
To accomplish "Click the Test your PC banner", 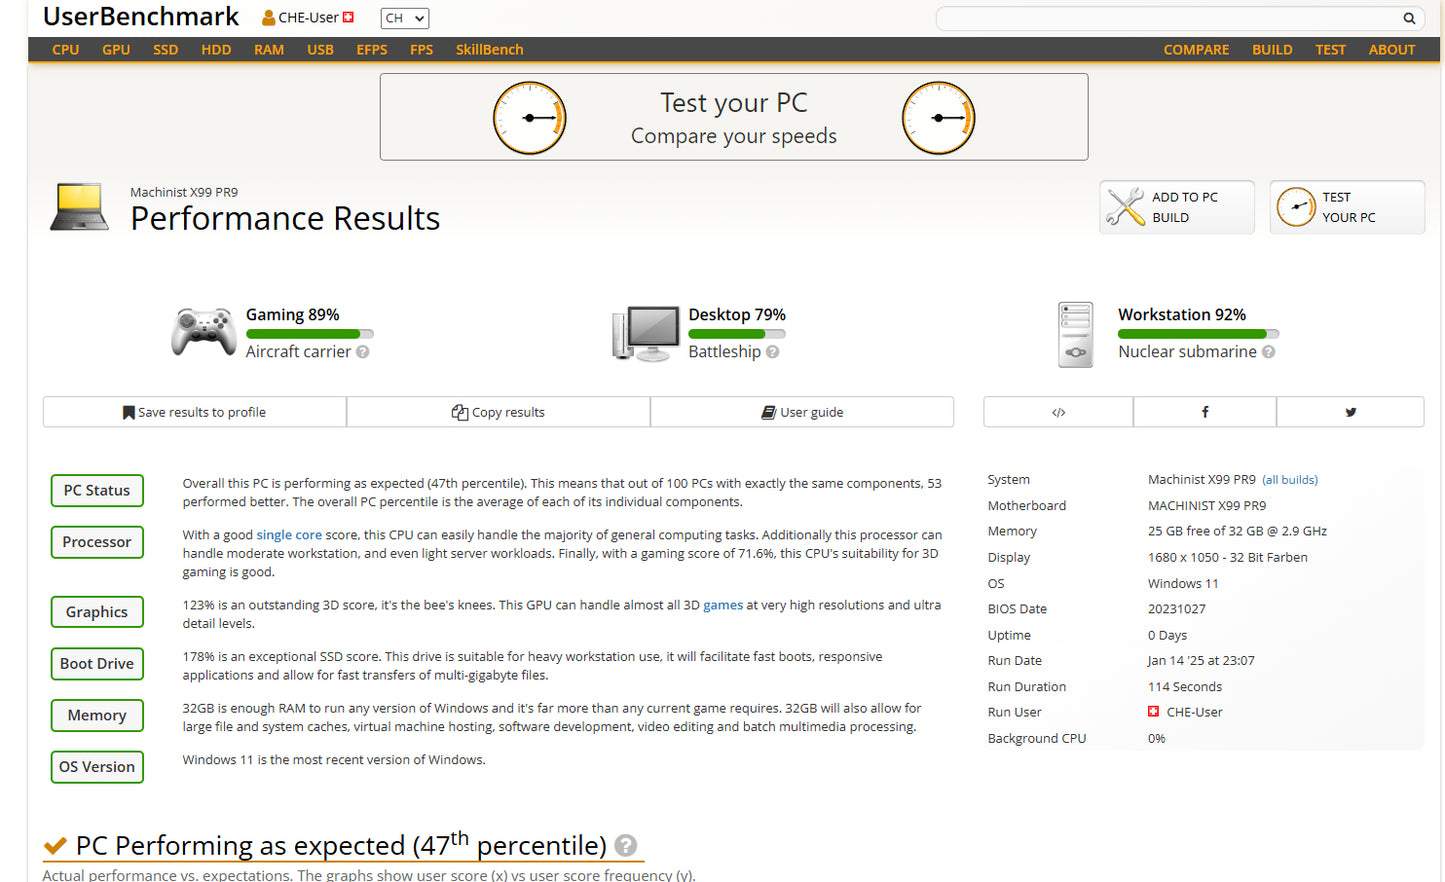I will [734, 117].
